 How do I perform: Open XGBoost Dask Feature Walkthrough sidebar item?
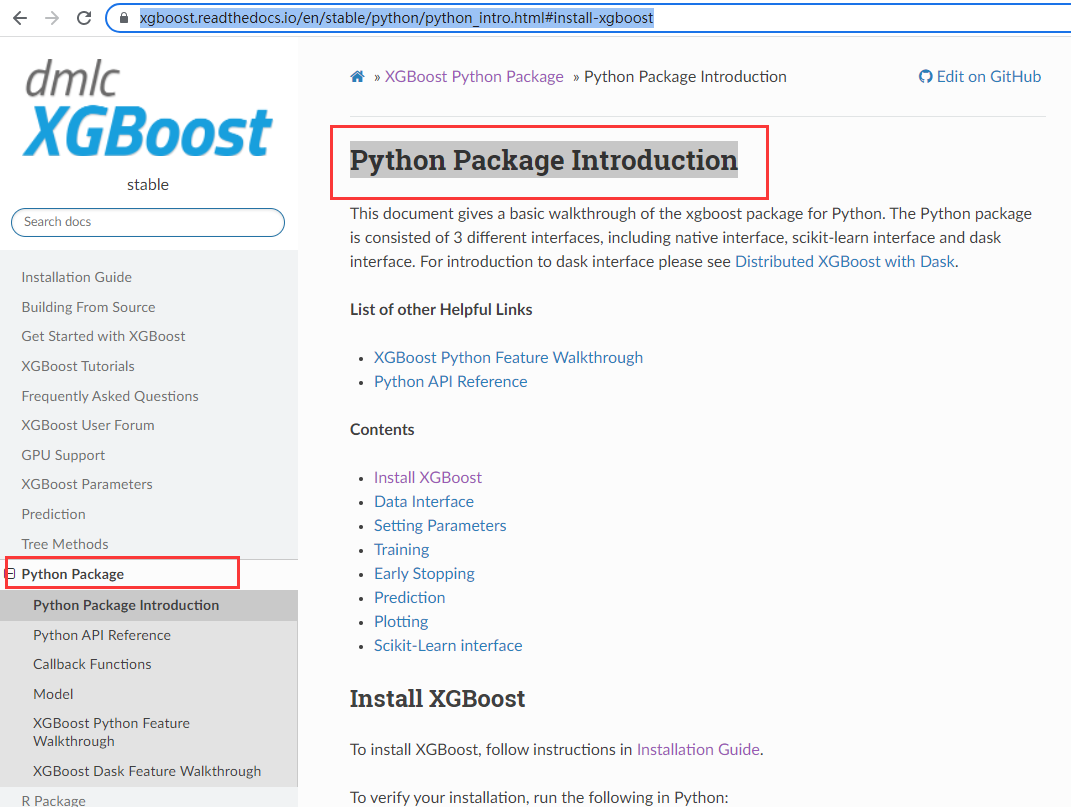147,771
